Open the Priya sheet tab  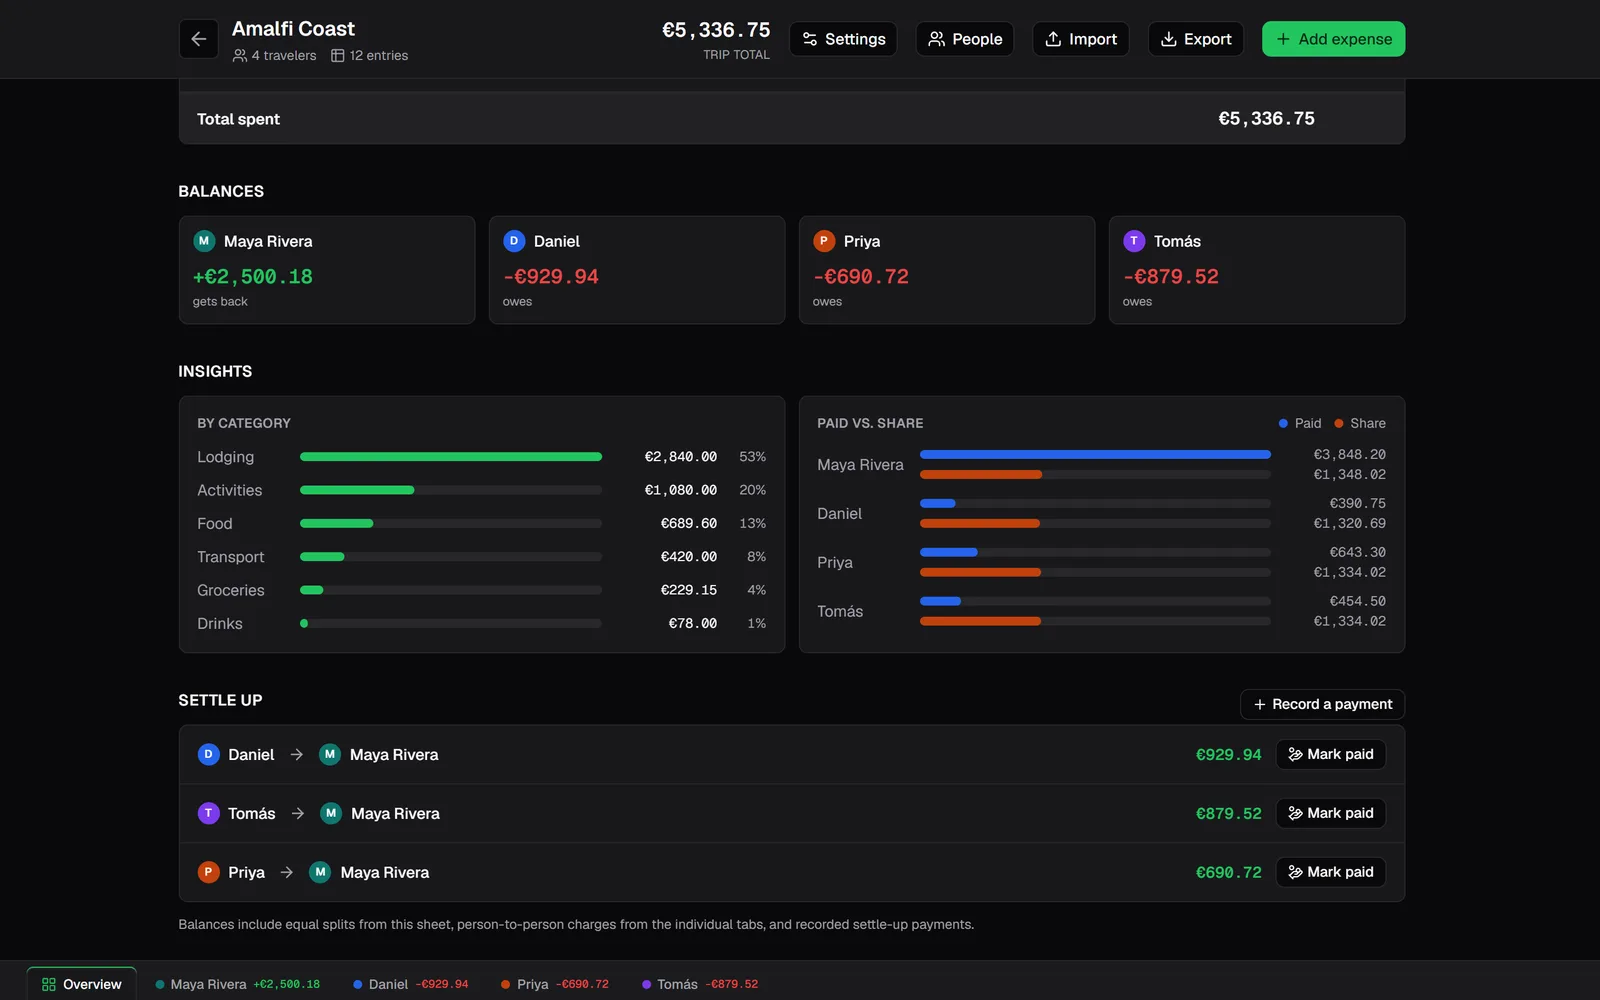554,984
